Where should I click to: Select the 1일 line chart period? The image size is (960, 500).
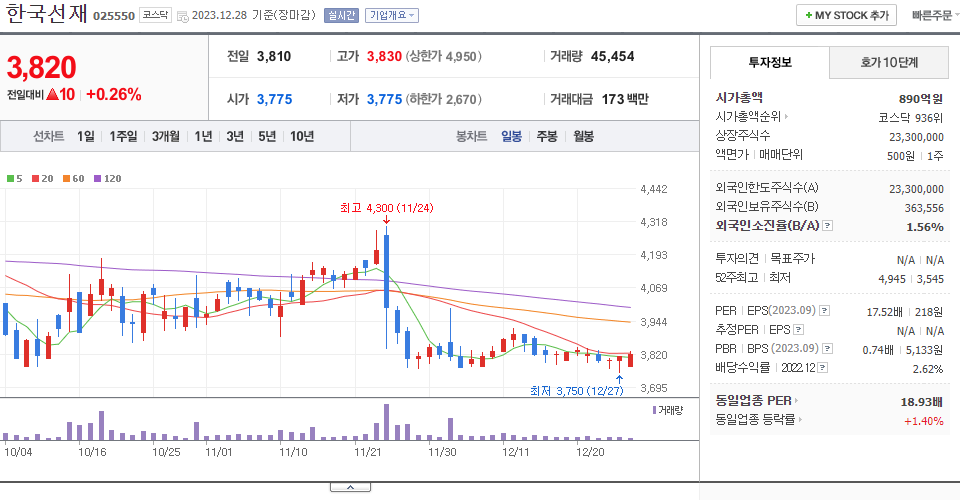point(86,136)
